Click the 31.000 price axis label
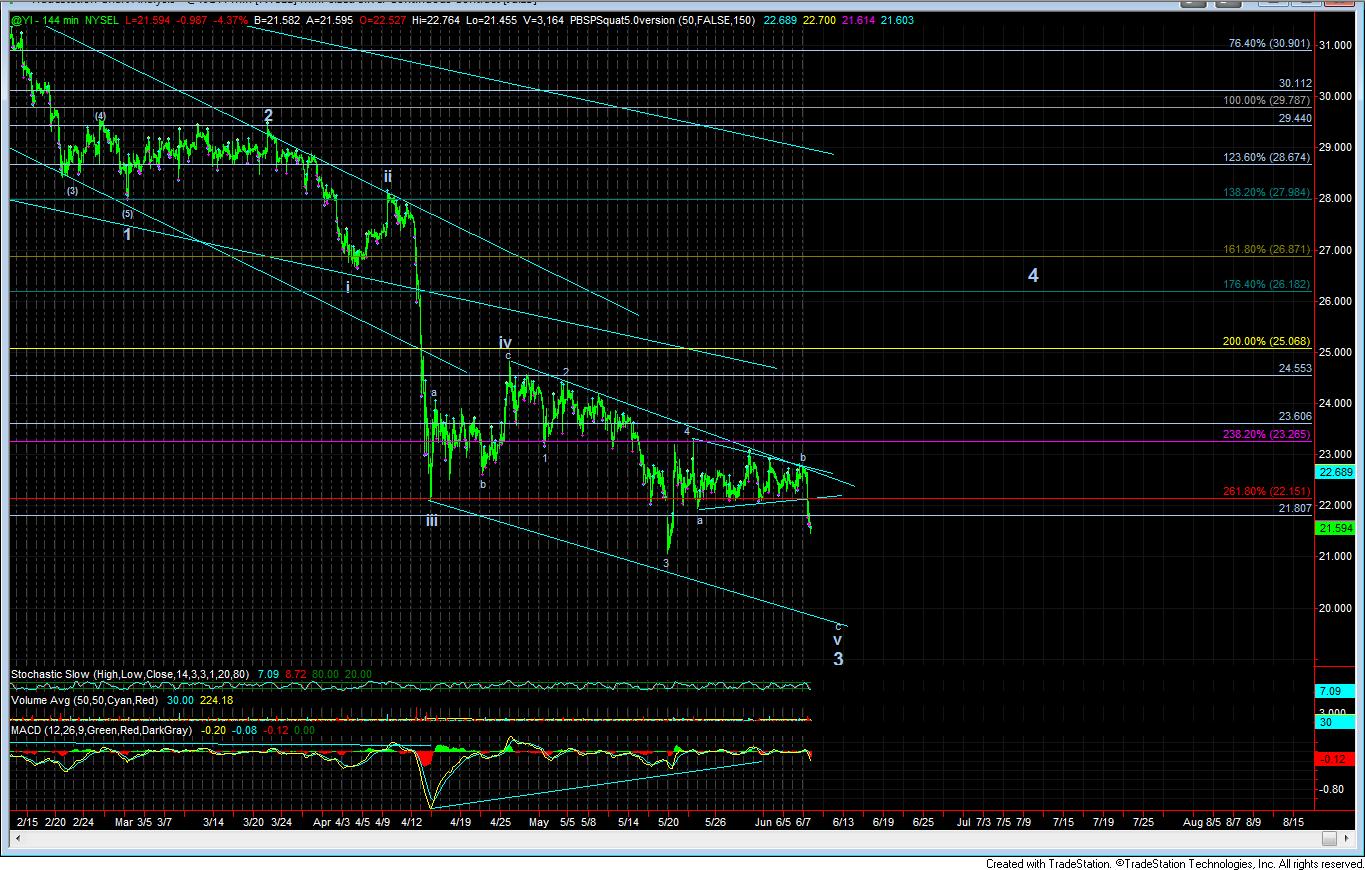 pos(1337,45)
